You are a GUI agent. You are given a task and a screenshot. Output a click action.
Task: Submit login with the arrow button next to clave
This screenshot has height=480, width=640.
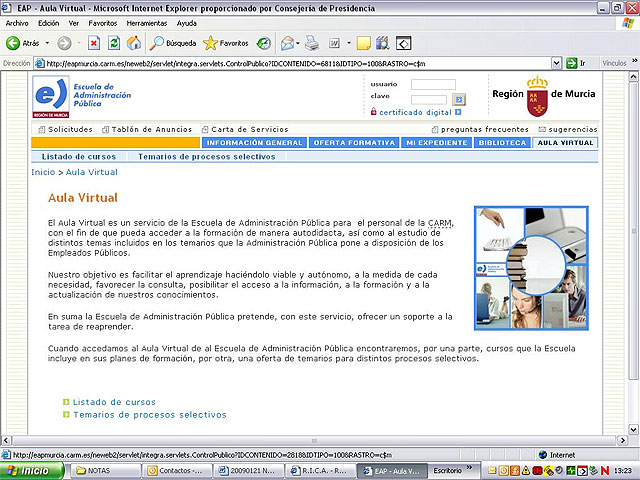pyautogui.click(x=459, y=99)
